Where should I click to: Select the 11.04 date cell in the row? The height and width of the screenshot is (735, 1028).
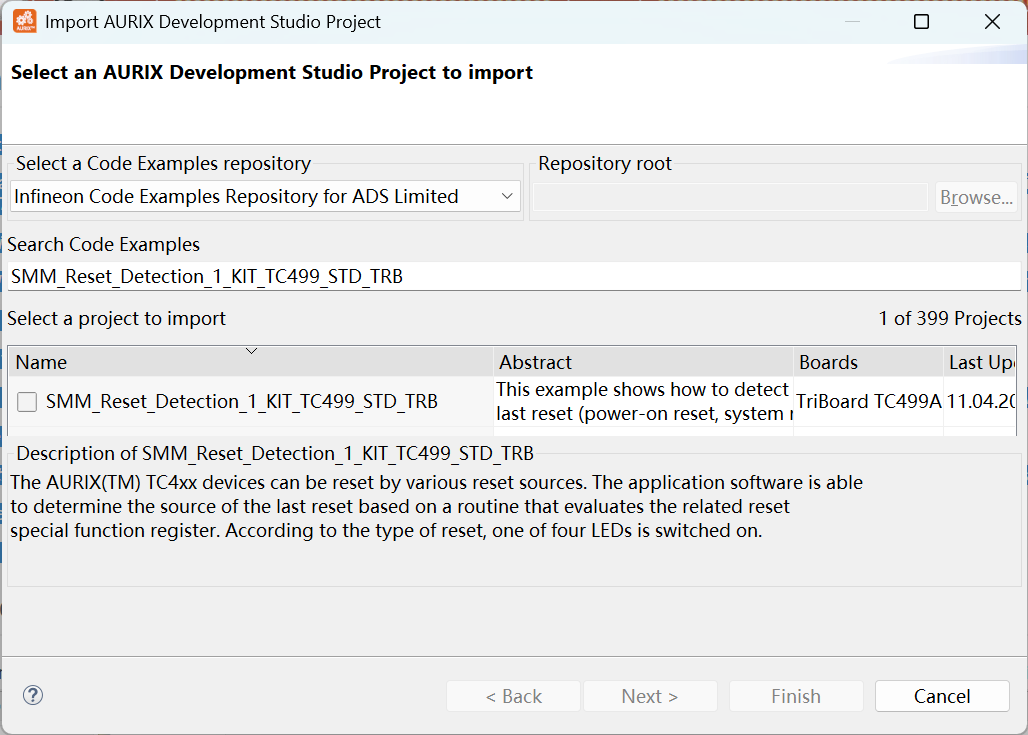(x=981, y=402)
